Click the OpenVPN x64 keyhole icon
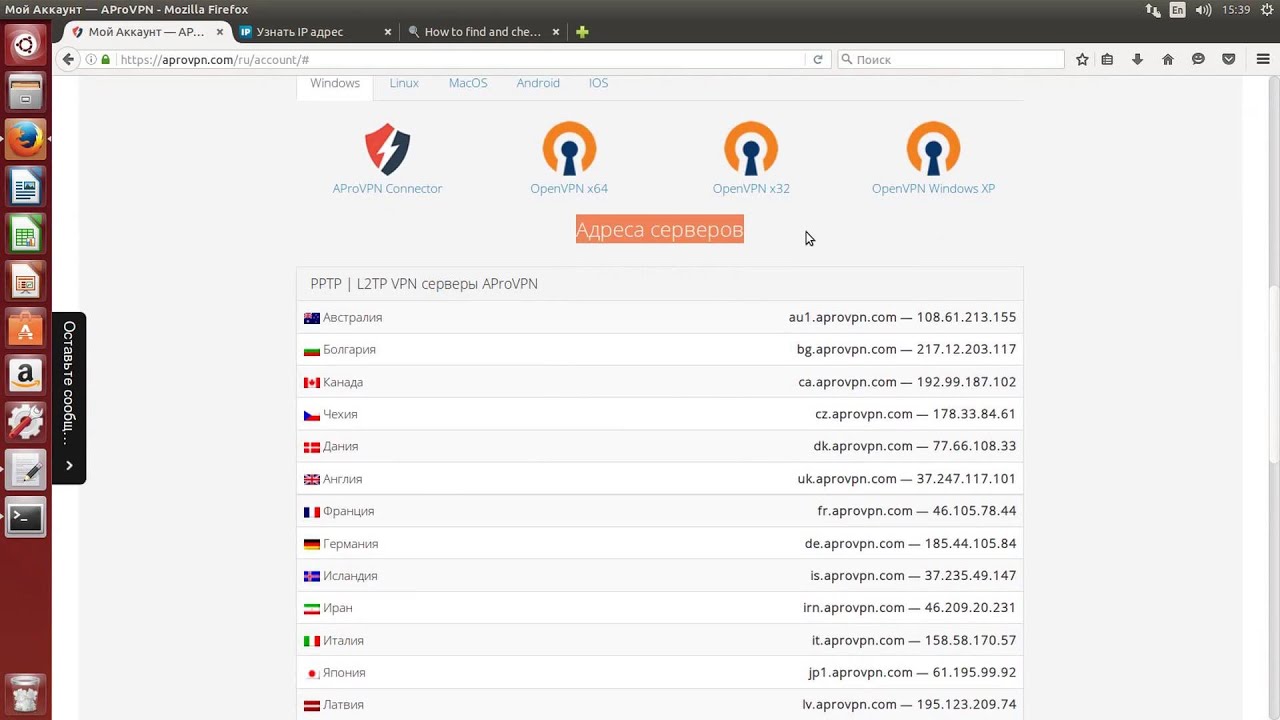Viewport: 1280px width, 720px height. point(569,149)
